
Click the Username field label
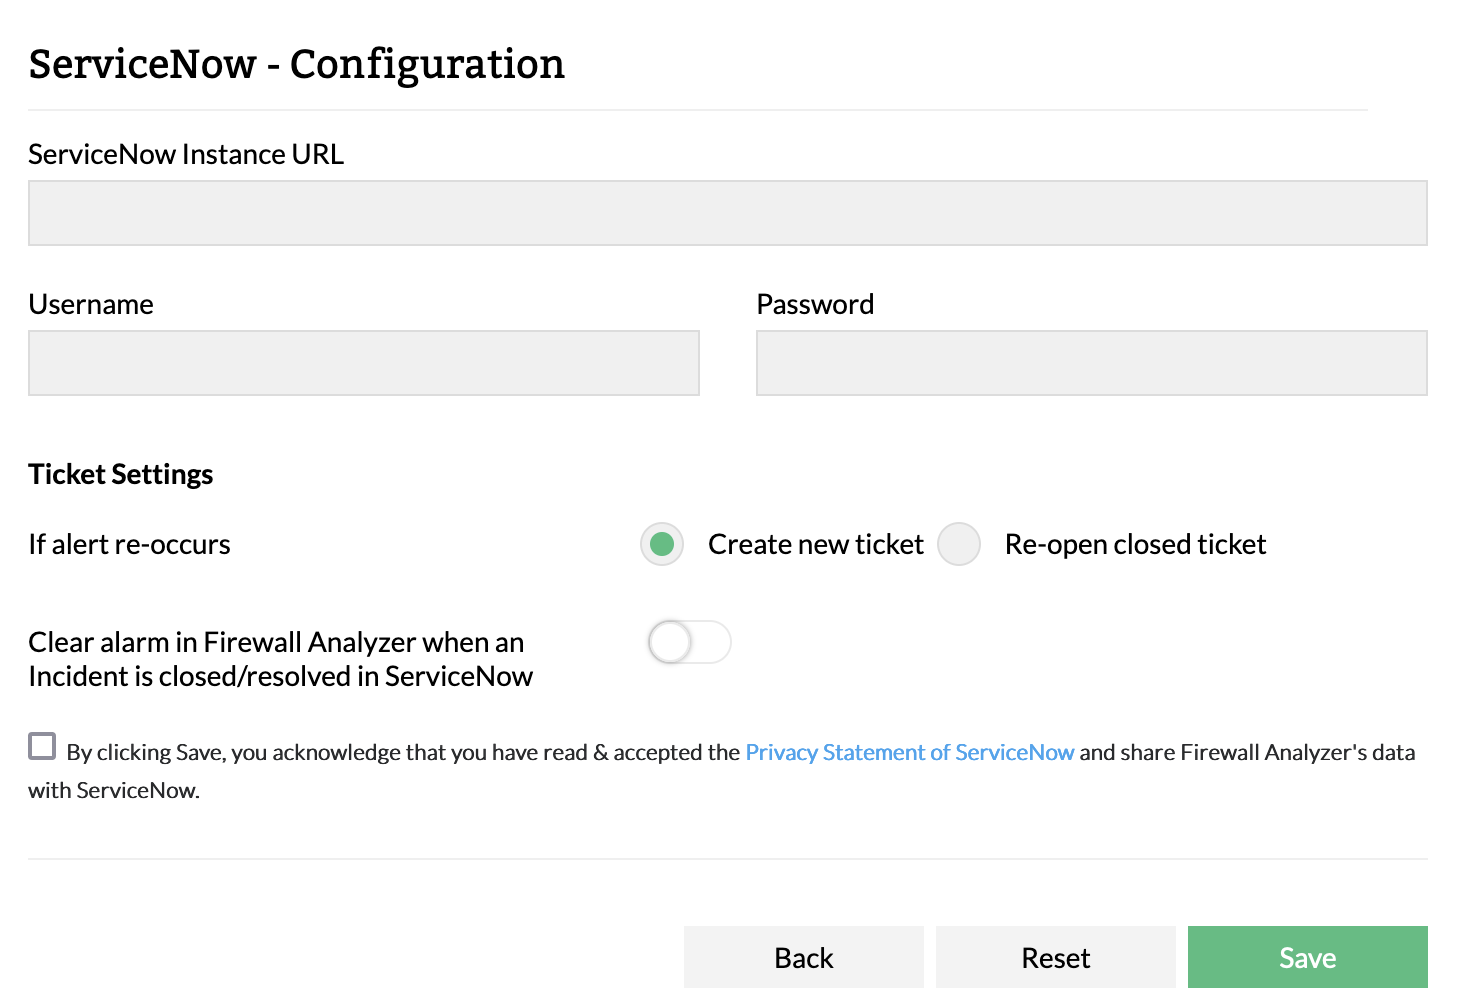coord(90,304)
